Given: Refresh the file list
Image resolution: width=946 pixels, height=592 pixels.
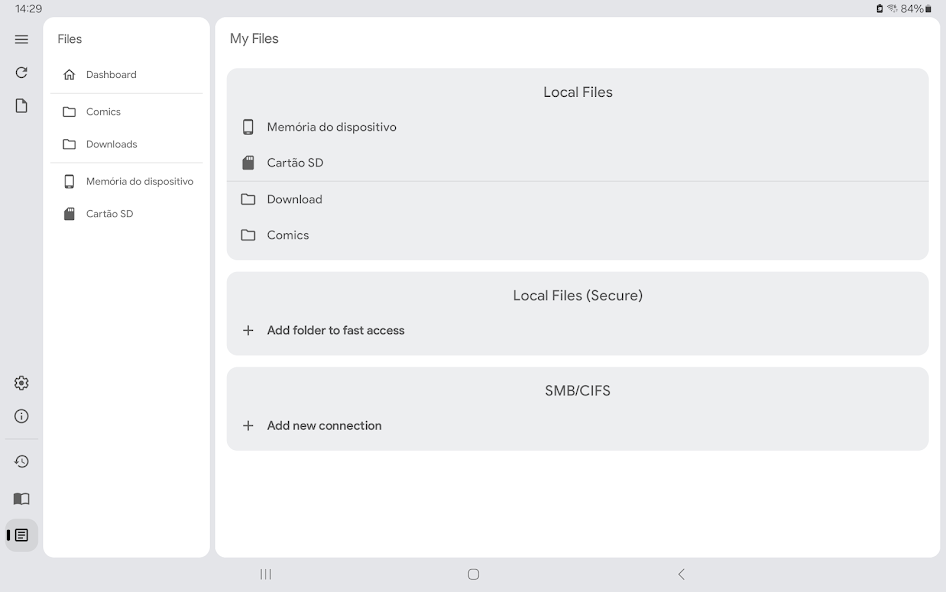Looking at the screenshot, I should 21,72.
